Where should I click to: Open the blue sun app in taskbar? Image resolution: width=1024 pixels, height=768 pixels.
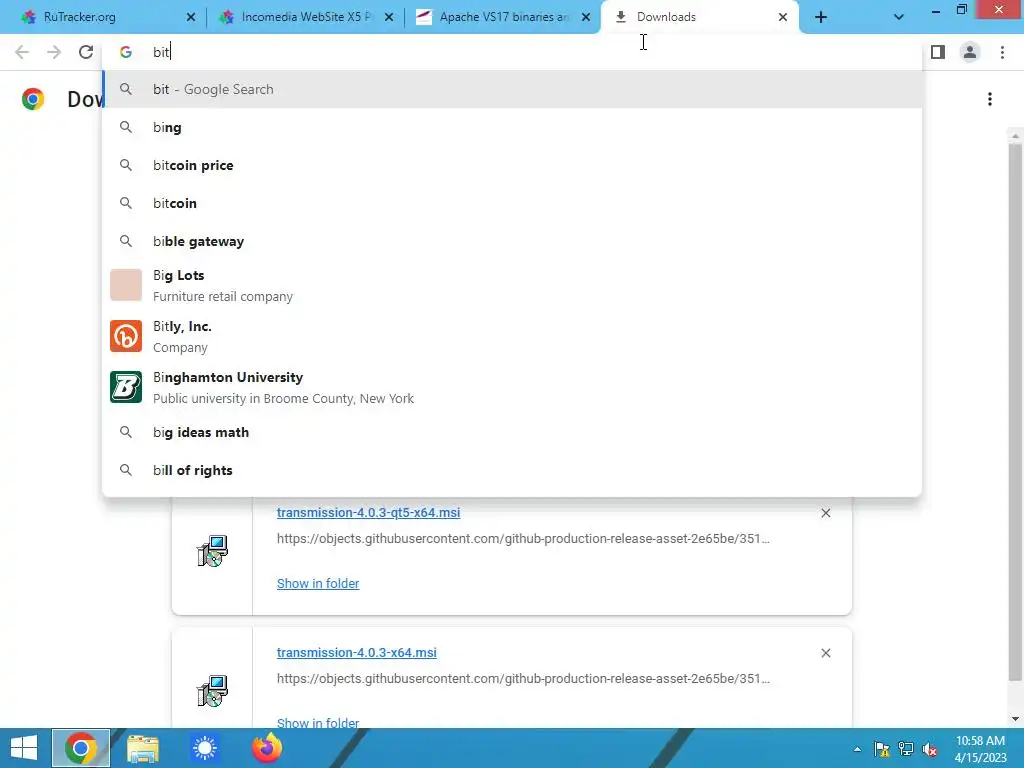[x=205, y=748]
